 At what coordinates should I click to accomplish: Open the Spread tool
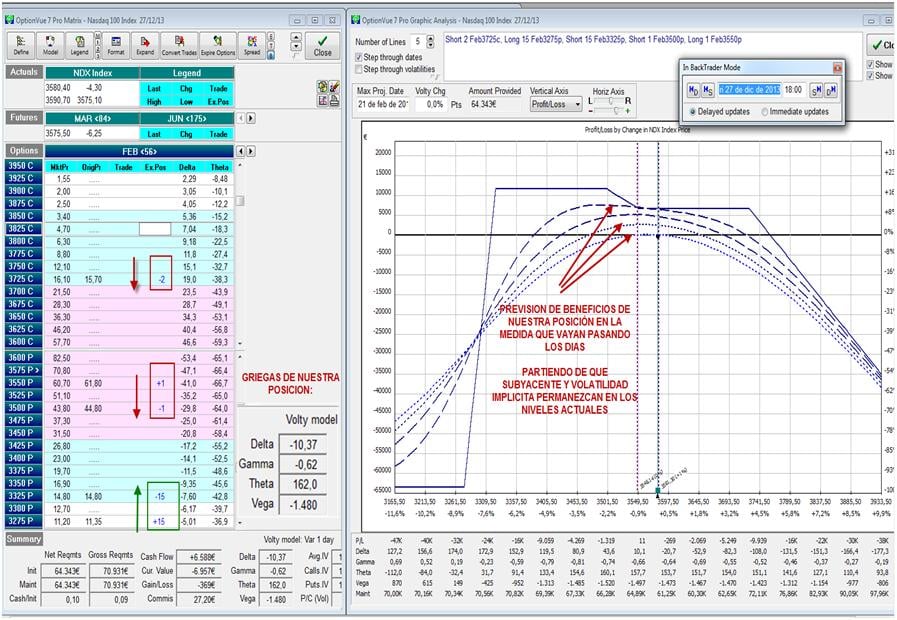point(252,45)
